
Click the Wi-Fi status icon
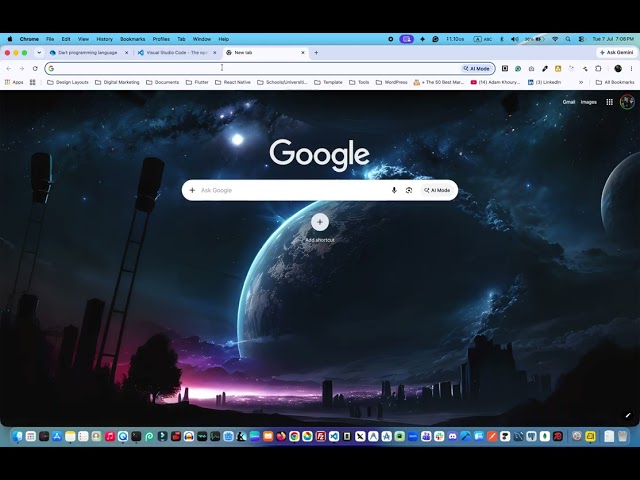click(555, 39)
